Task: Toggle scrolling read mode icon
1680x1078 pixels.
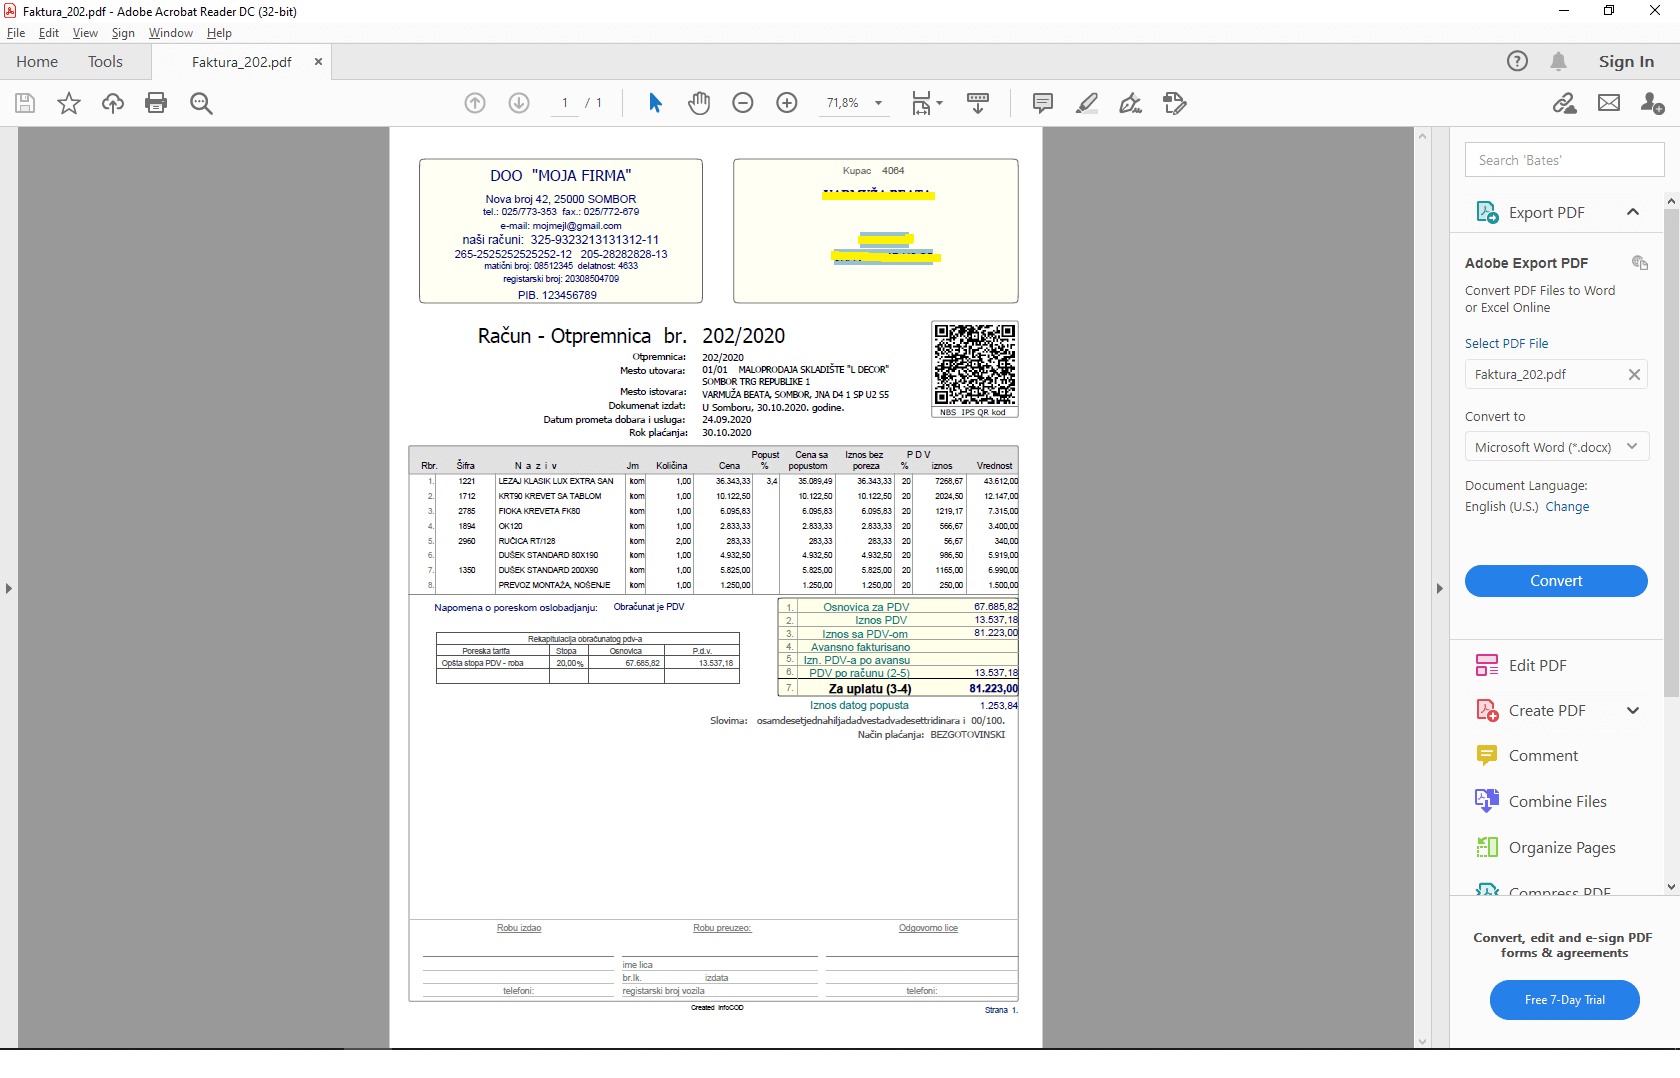Action: click(978, 103)
